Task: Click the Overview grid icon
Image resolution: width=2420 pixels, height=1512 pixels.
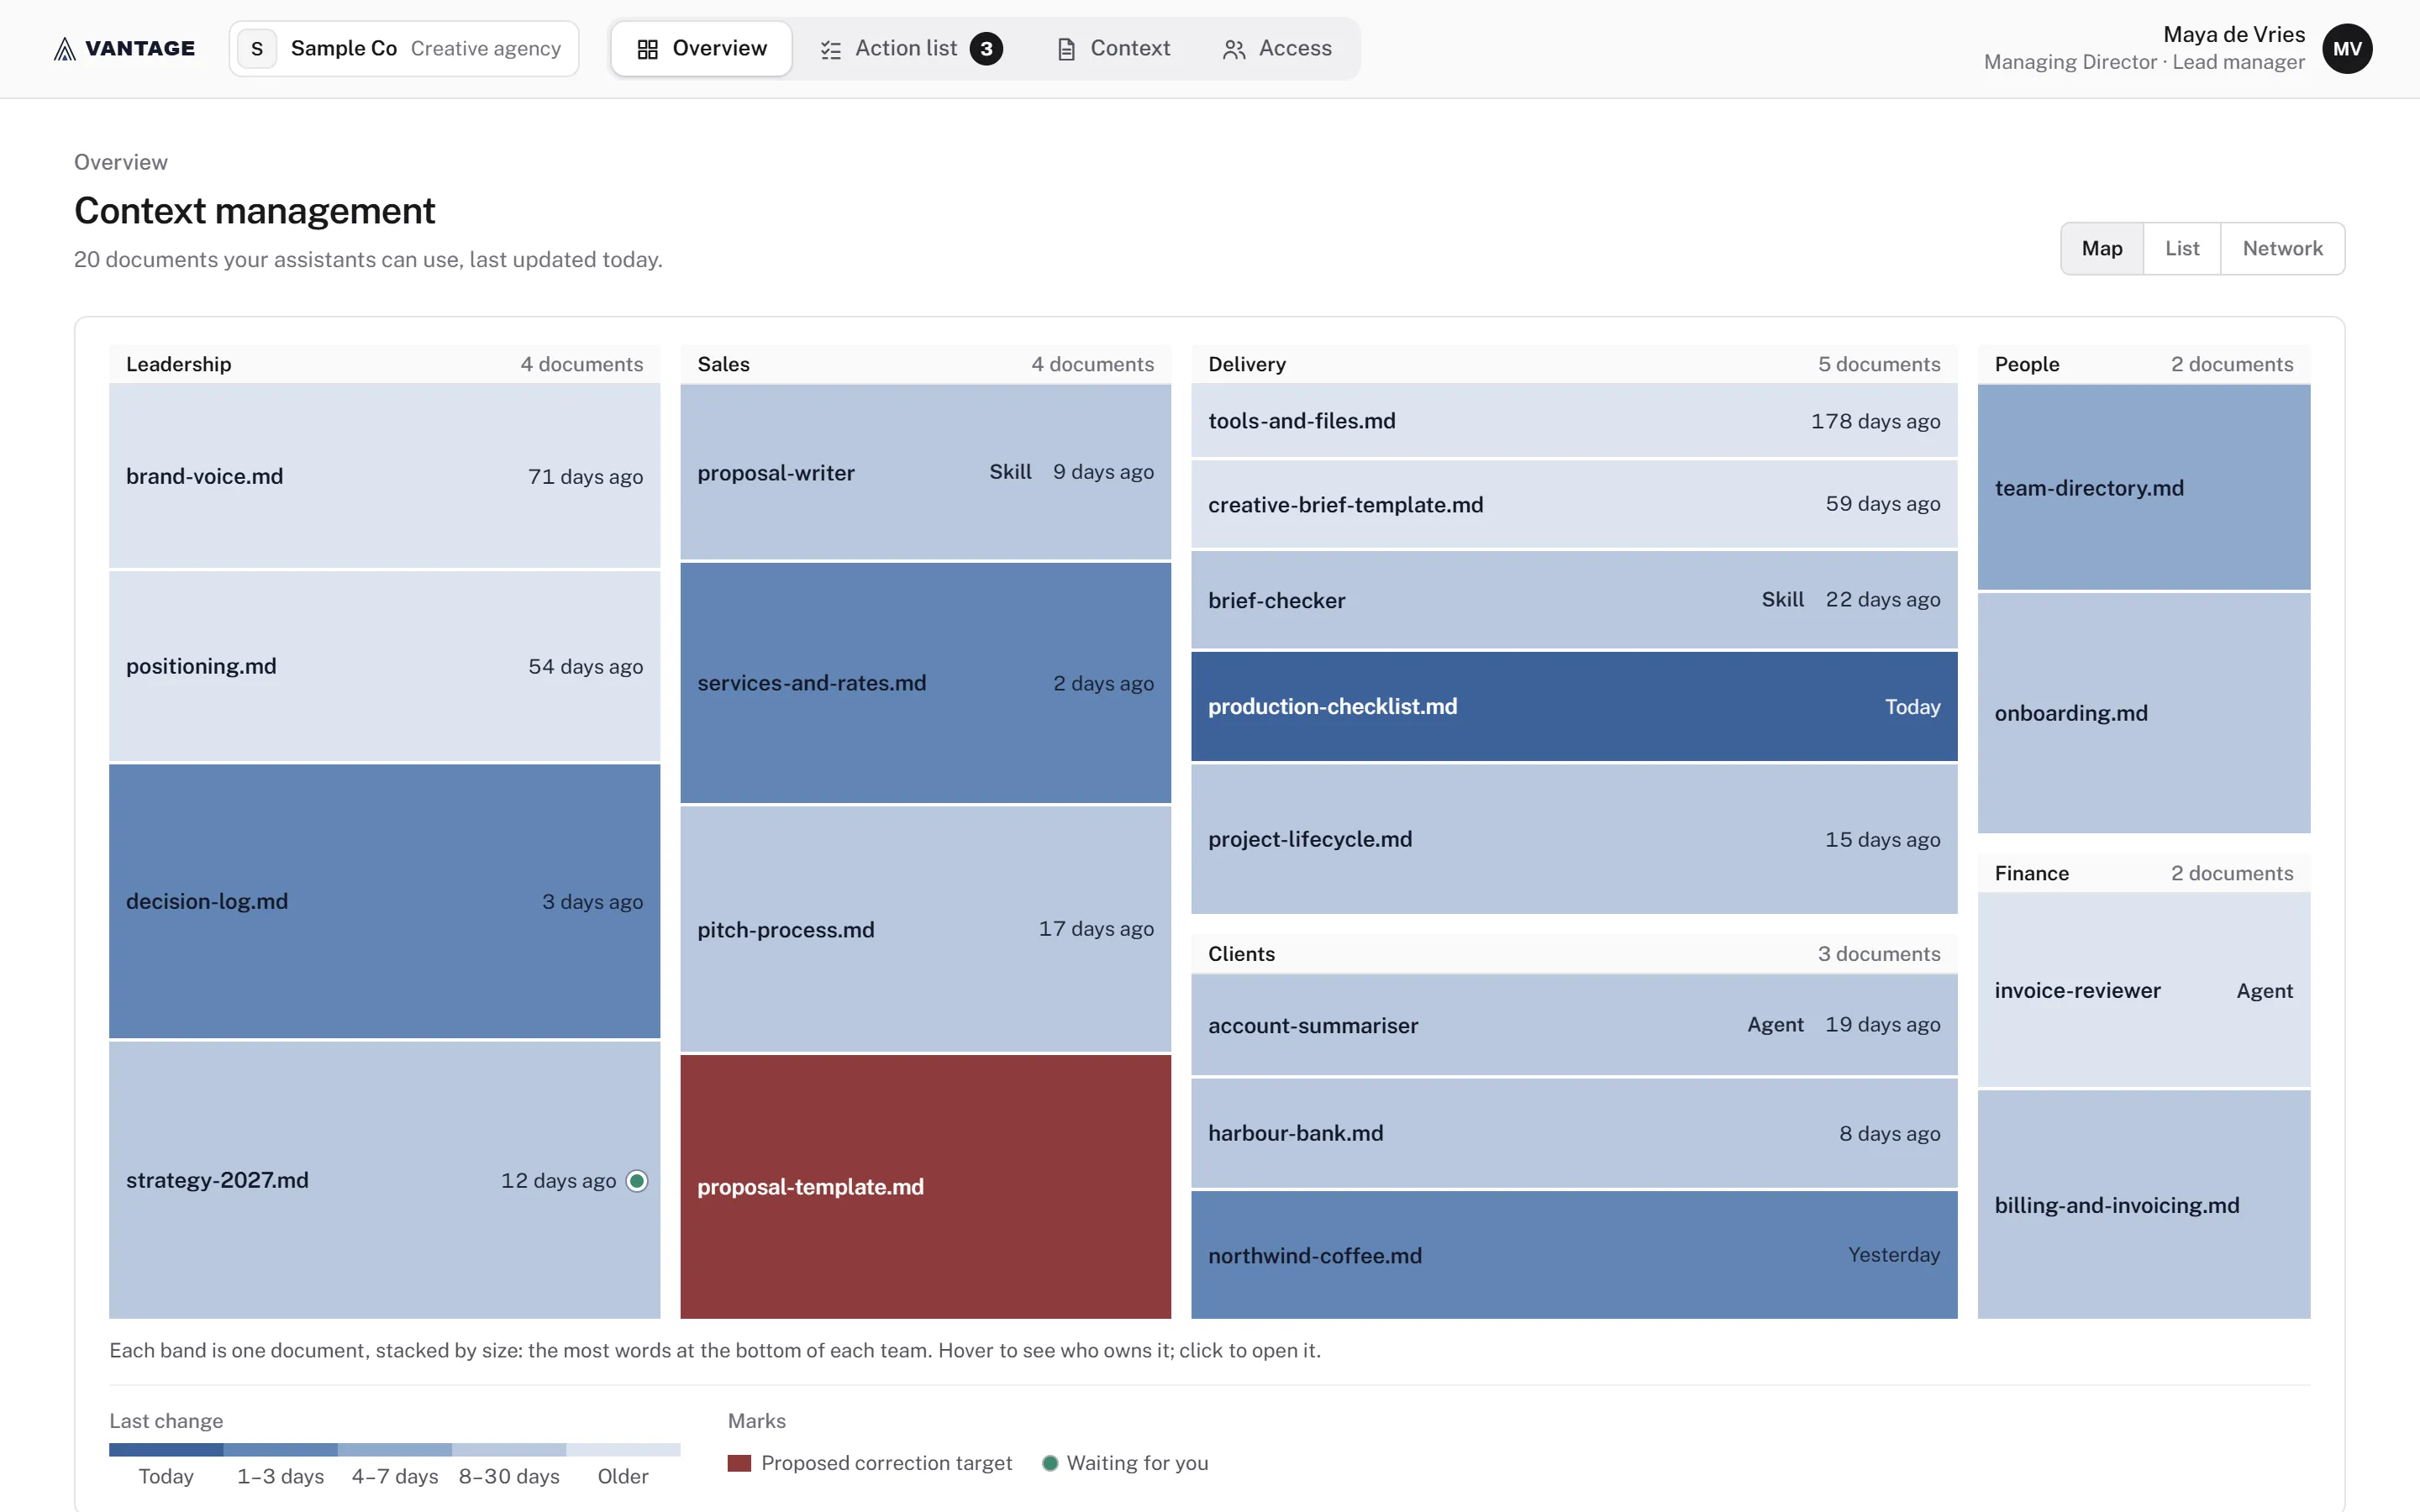Action: coord(647,49)
